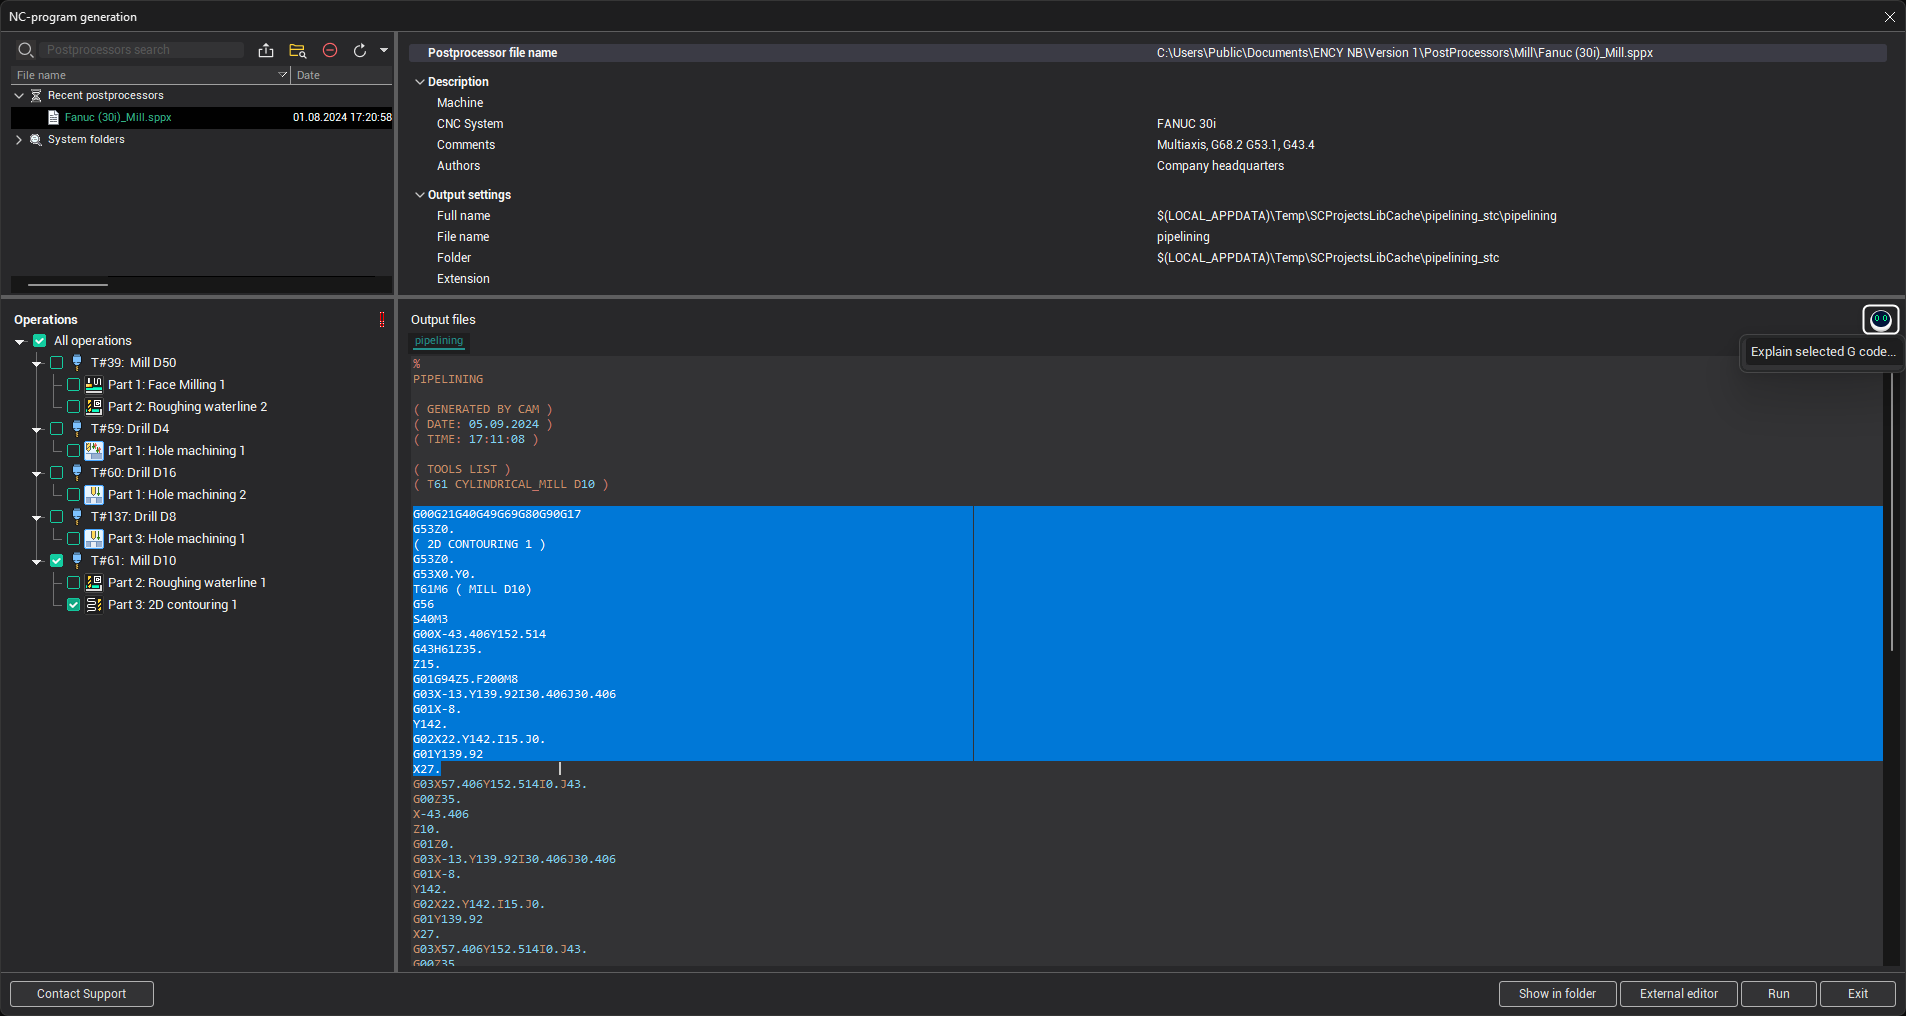The image size is (1906, 1016).
Task: Collapse the Output settings section
Action: coord(421,194)
